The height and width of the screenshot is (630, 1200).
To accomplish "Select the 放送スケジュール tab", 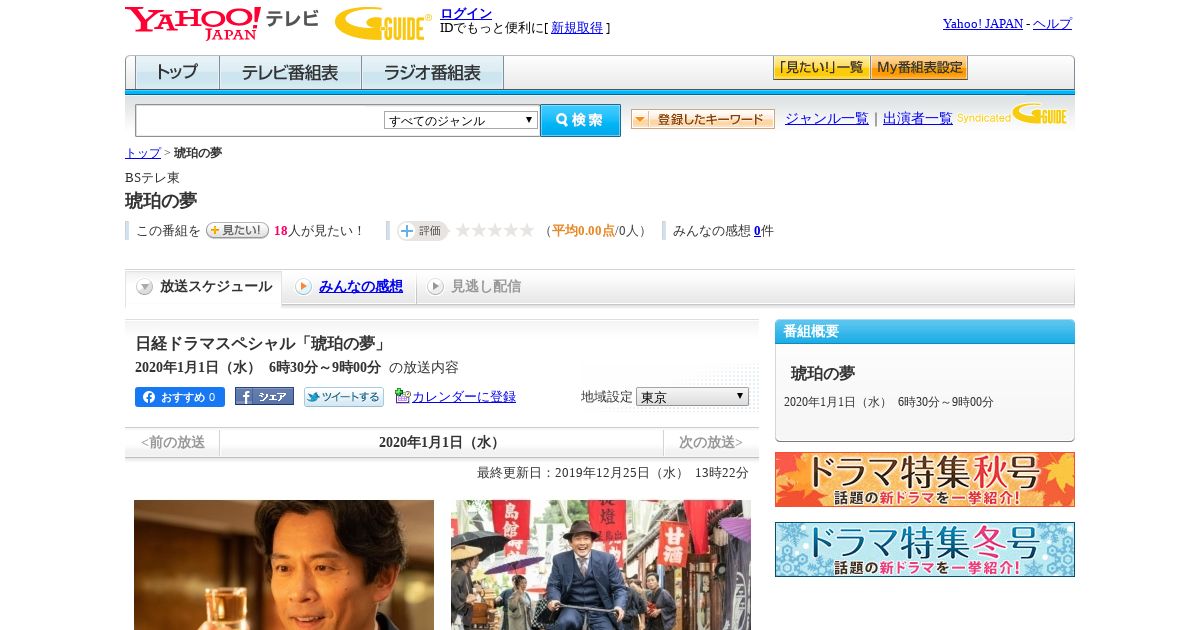I will (204, 287).
